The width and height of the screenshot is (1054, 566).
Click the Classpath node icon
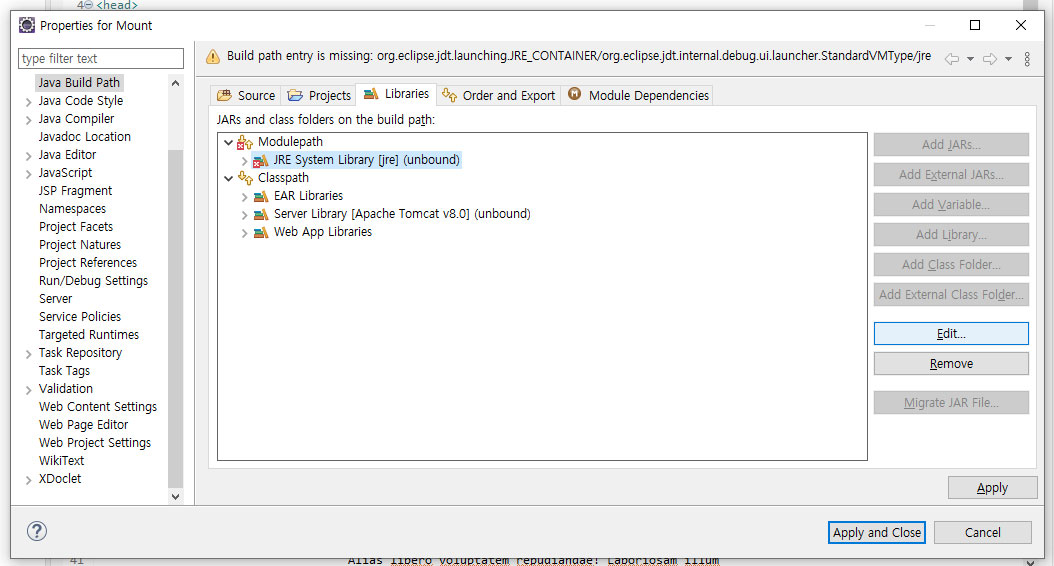pos(245,178)
